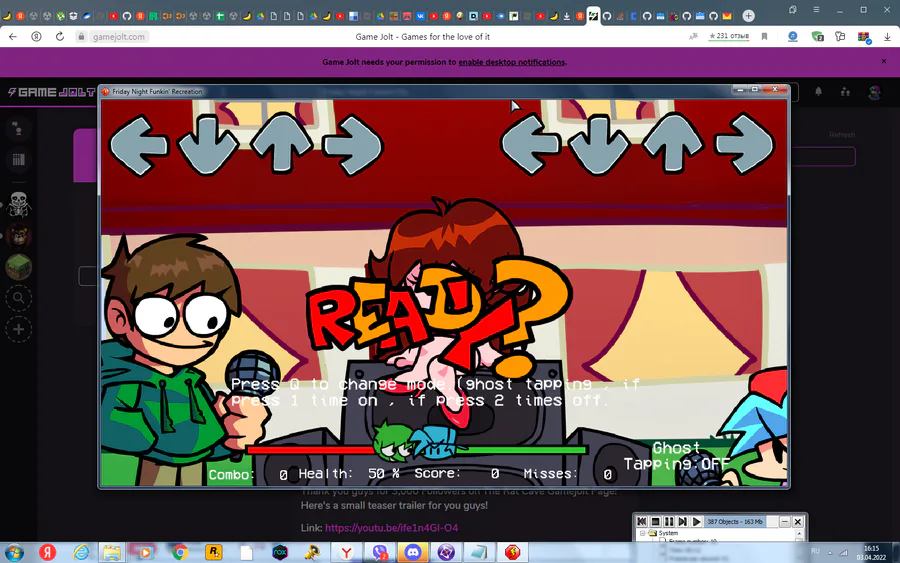Screen dimensions: 900x563
Task: Click the gamejolt.com address field
Action: [x=119, y=36]
